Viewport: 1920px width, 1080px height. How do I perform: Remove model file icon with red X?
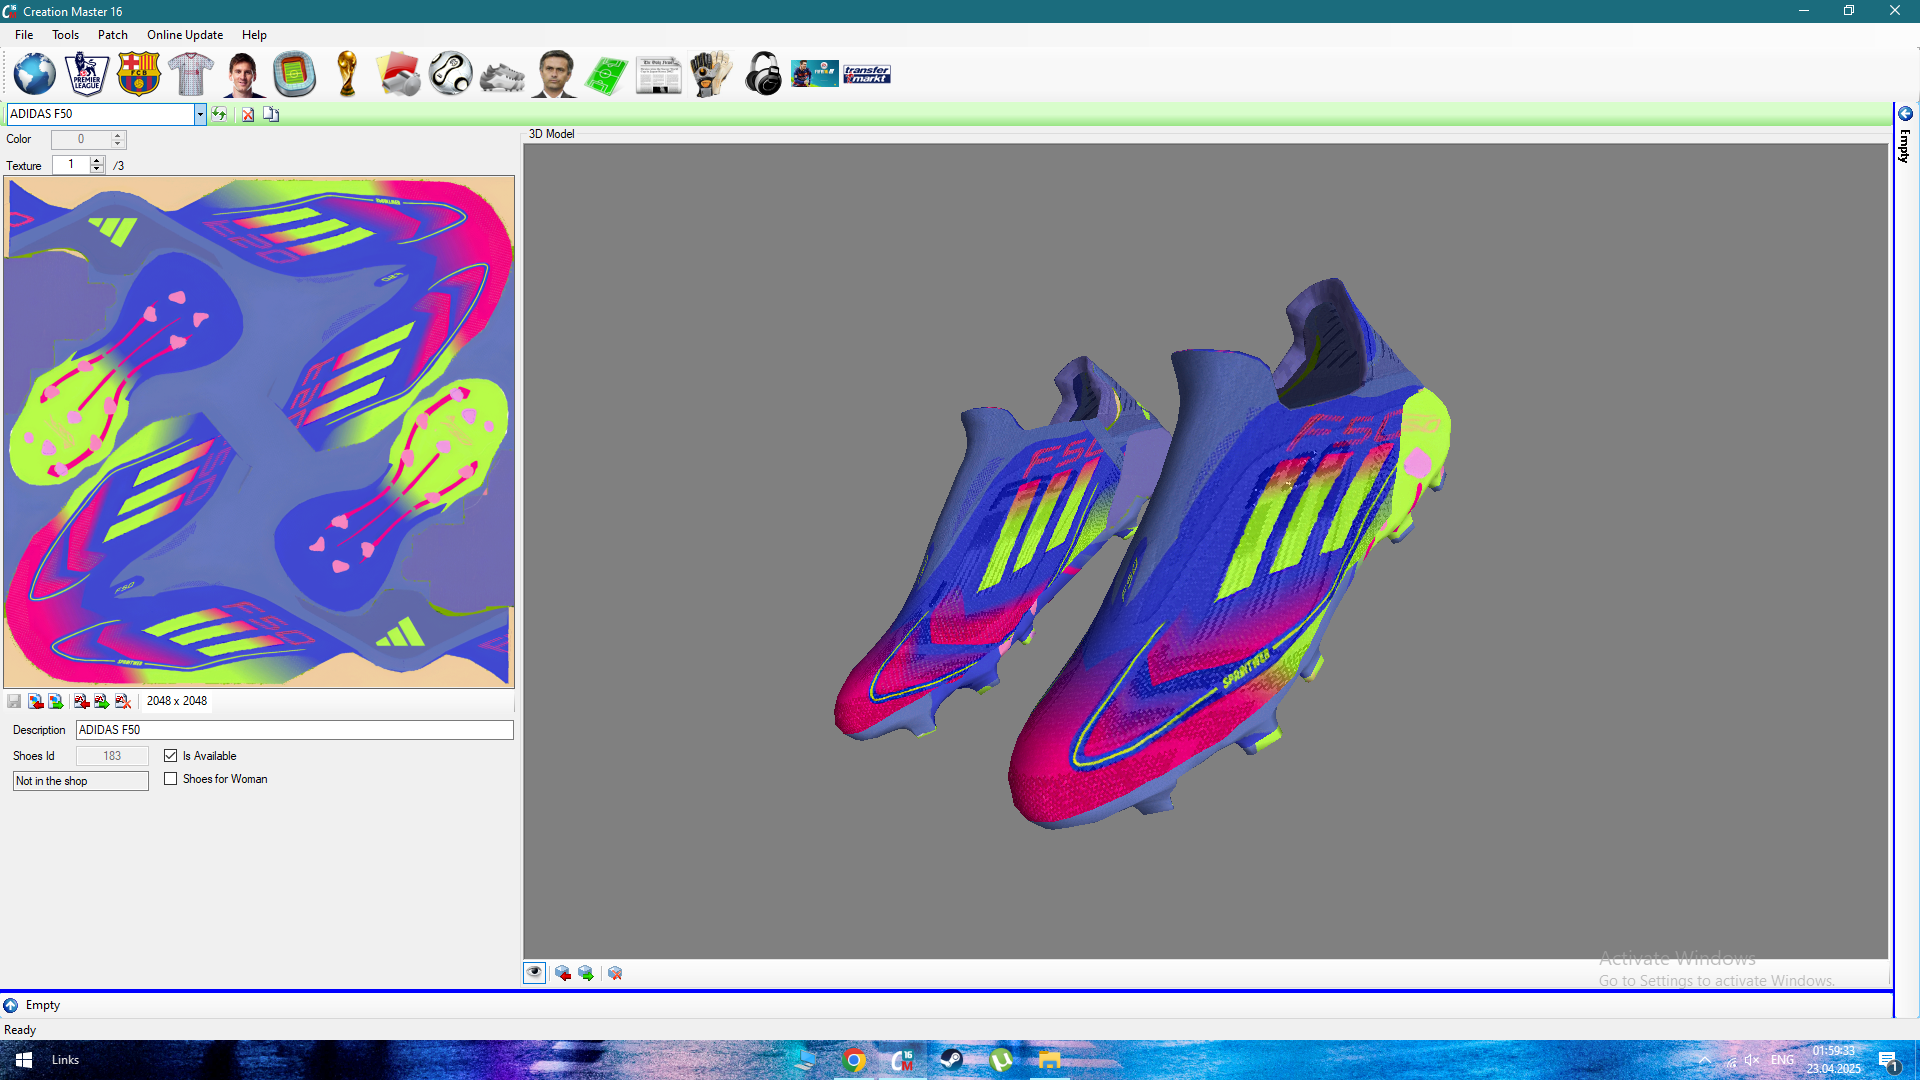(x=123, y=701)
